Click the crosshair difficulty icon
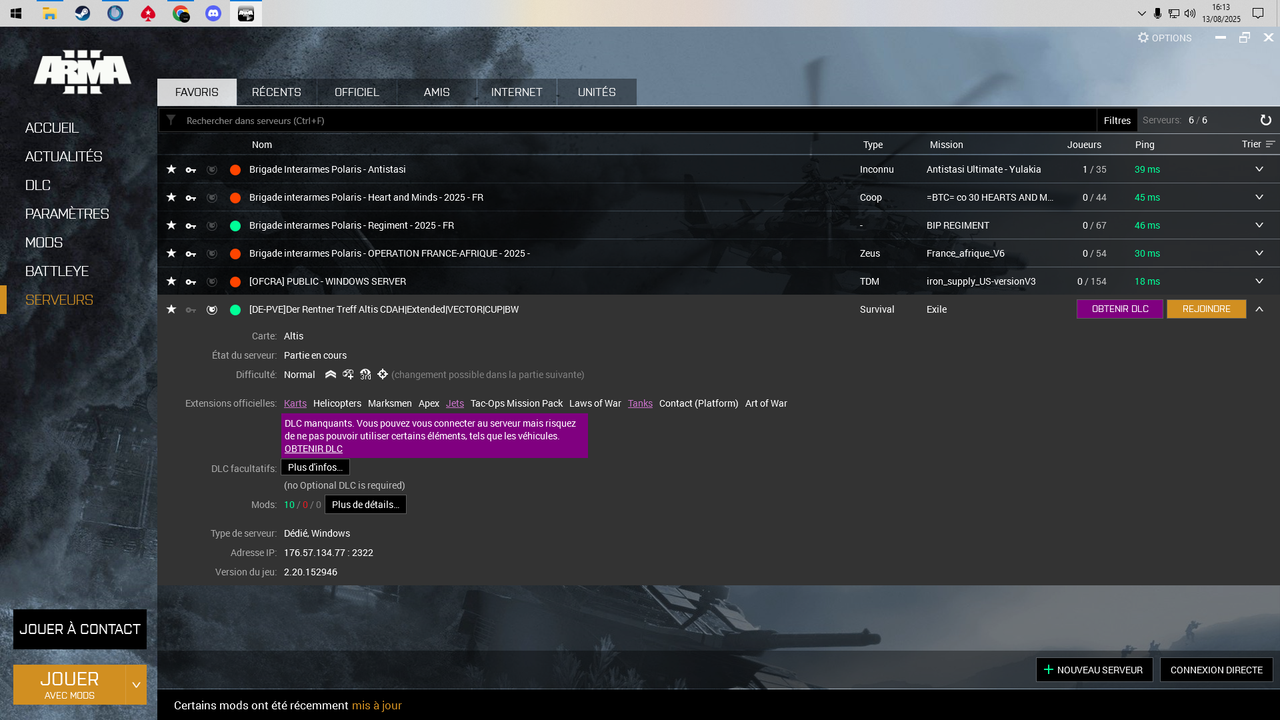This screenshot has width=1280, height=720. 383,374
